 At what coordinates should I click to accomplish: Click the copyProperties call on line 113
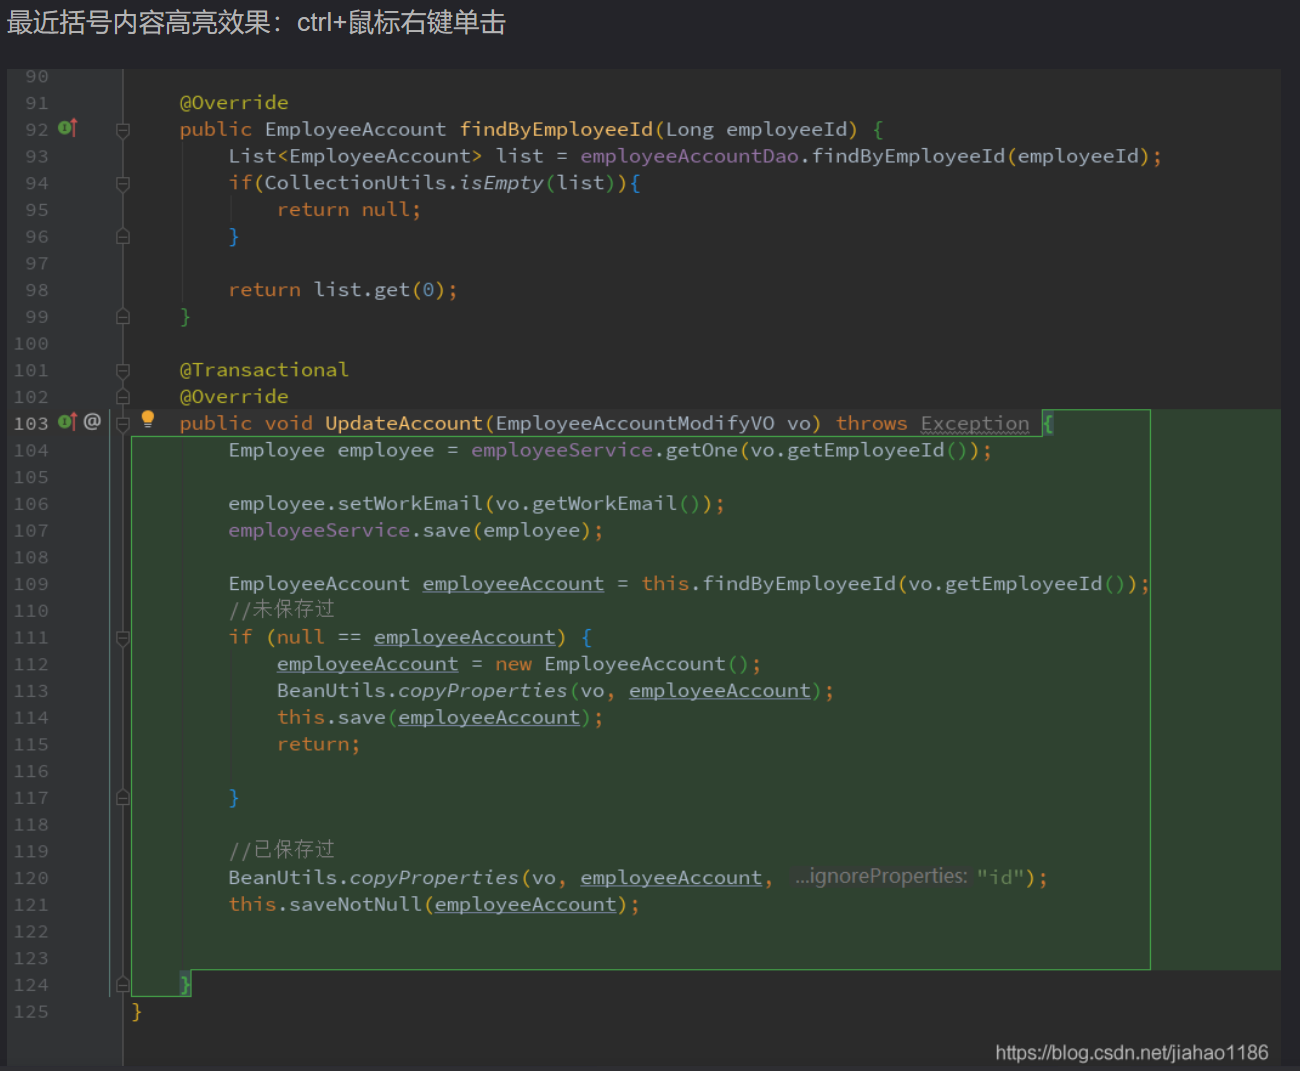tap(482, 691)
